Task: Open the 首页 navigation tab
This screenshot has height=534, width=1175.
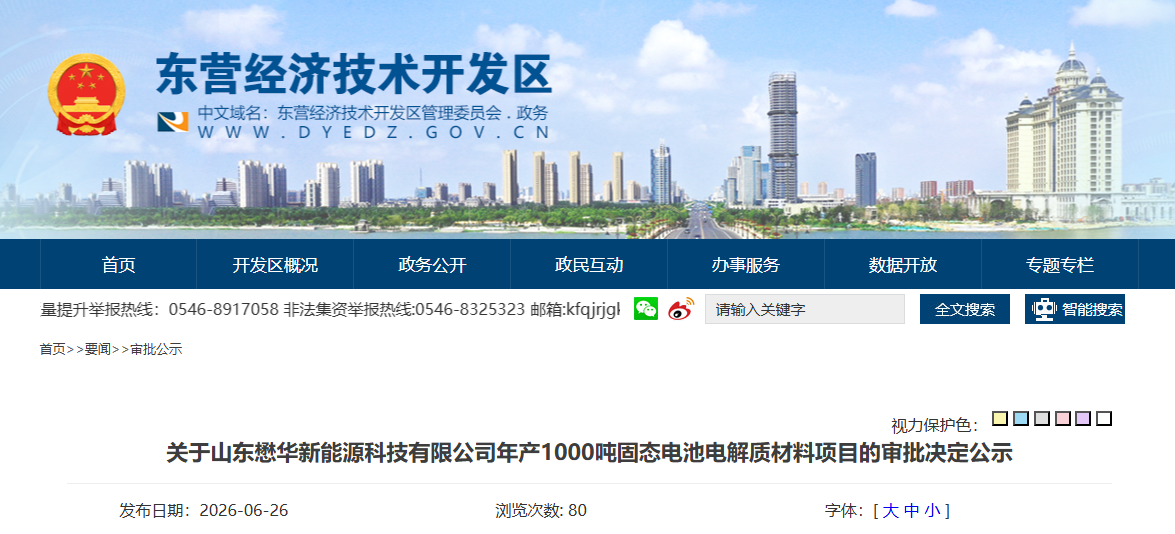Action: [x=118, y=264]
